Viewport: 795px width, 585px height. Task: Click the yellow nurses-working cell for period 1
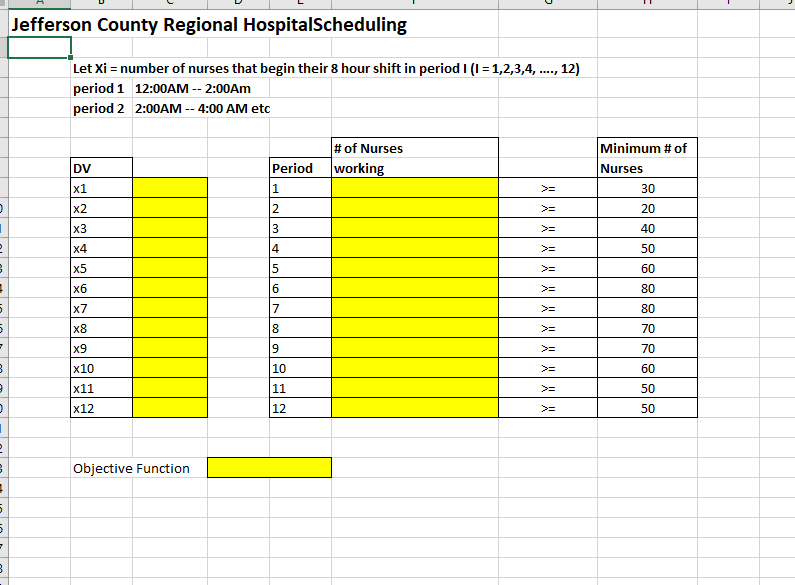pos(415,188)
